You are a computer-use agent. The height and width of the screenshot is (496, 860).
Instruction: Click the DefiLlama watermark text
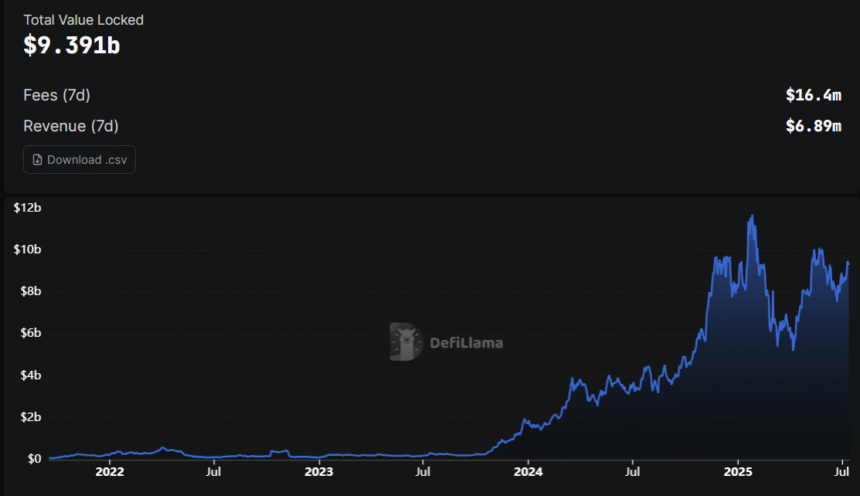click(x=465, y=343)
